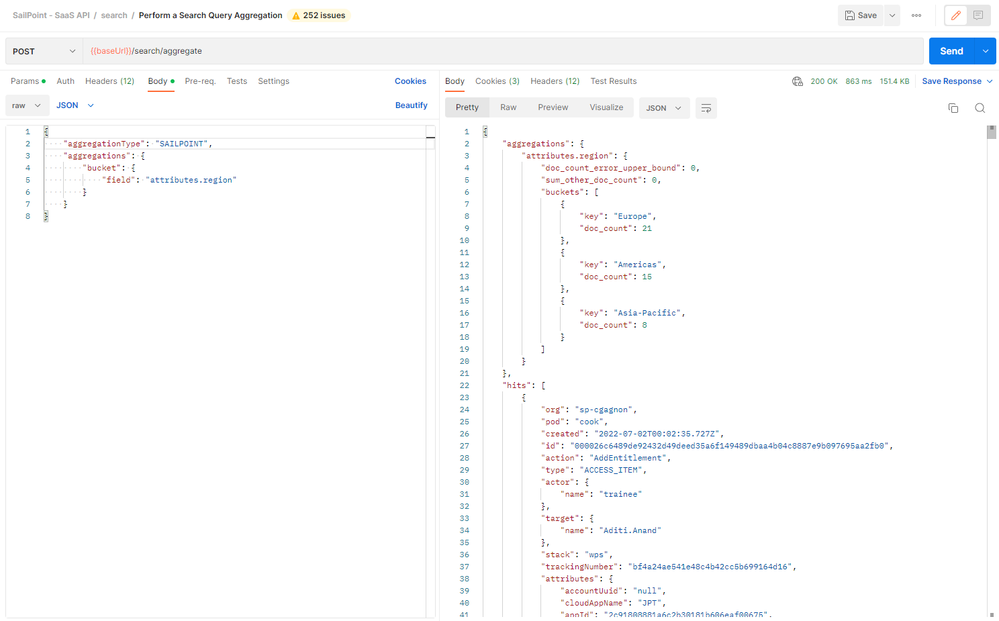Click the three-dot more options icon
This screenshot has width=999, height=621.
coord(916,15)
